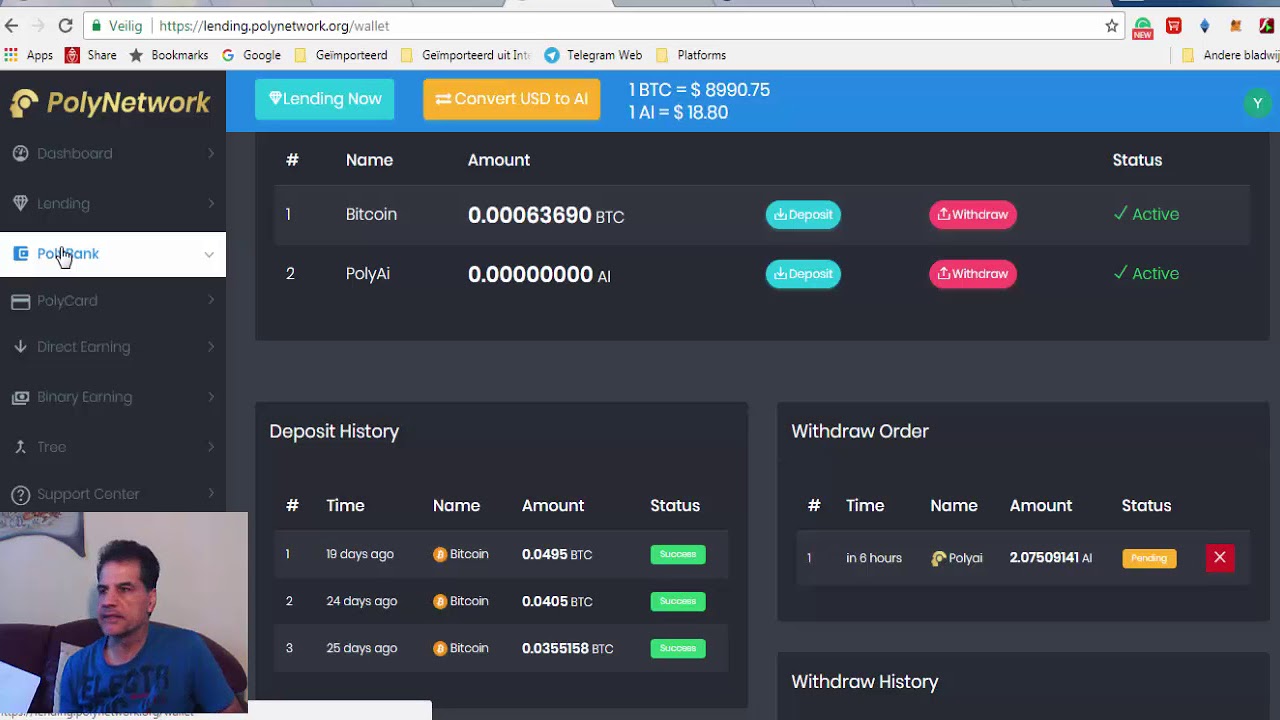This screenshot has width=1280, height=720.
Task: Click the browser address bar URL
Action: point(274,26)
